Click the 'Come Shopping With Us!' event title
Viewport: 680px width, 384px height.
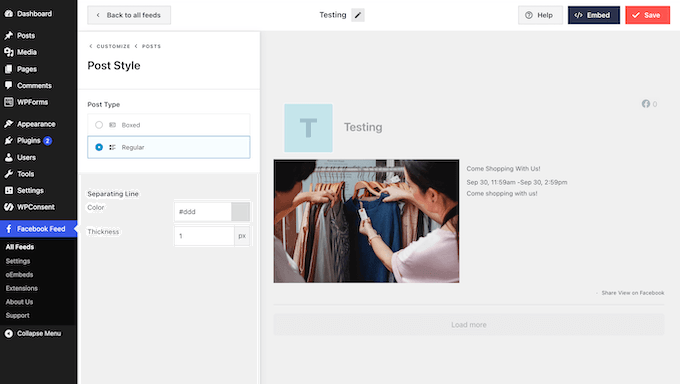pos(503,168)
